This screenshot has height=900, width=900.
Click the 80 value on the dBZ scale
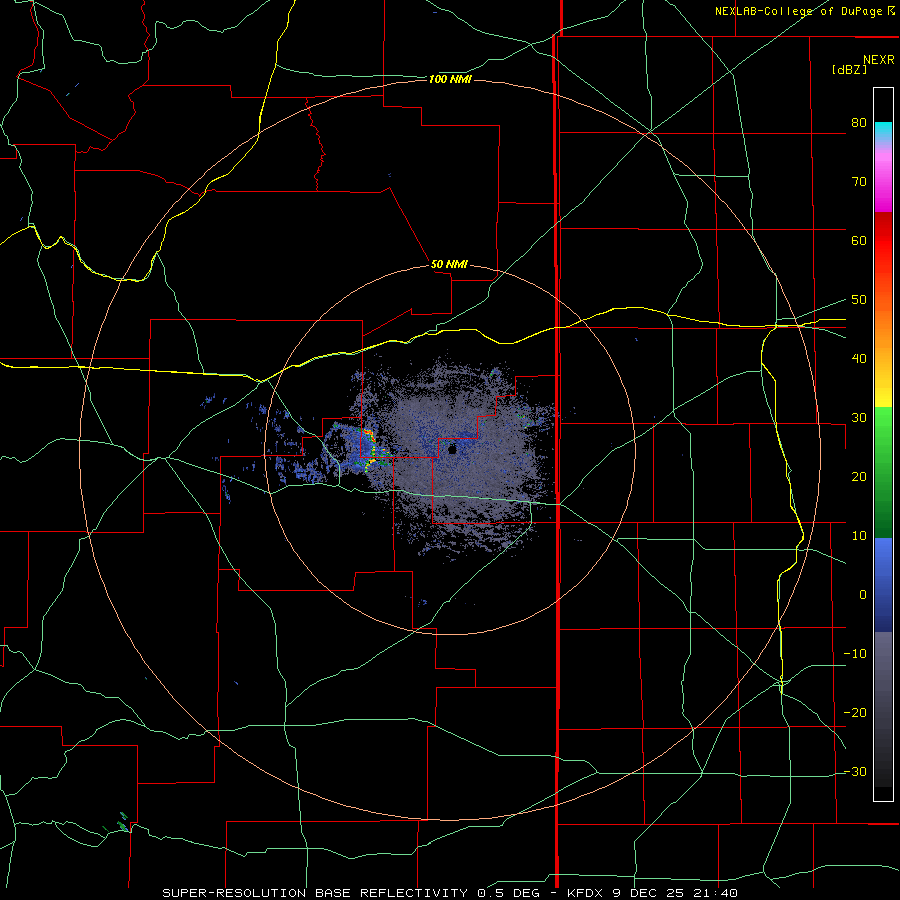click(x=859, y=123)
